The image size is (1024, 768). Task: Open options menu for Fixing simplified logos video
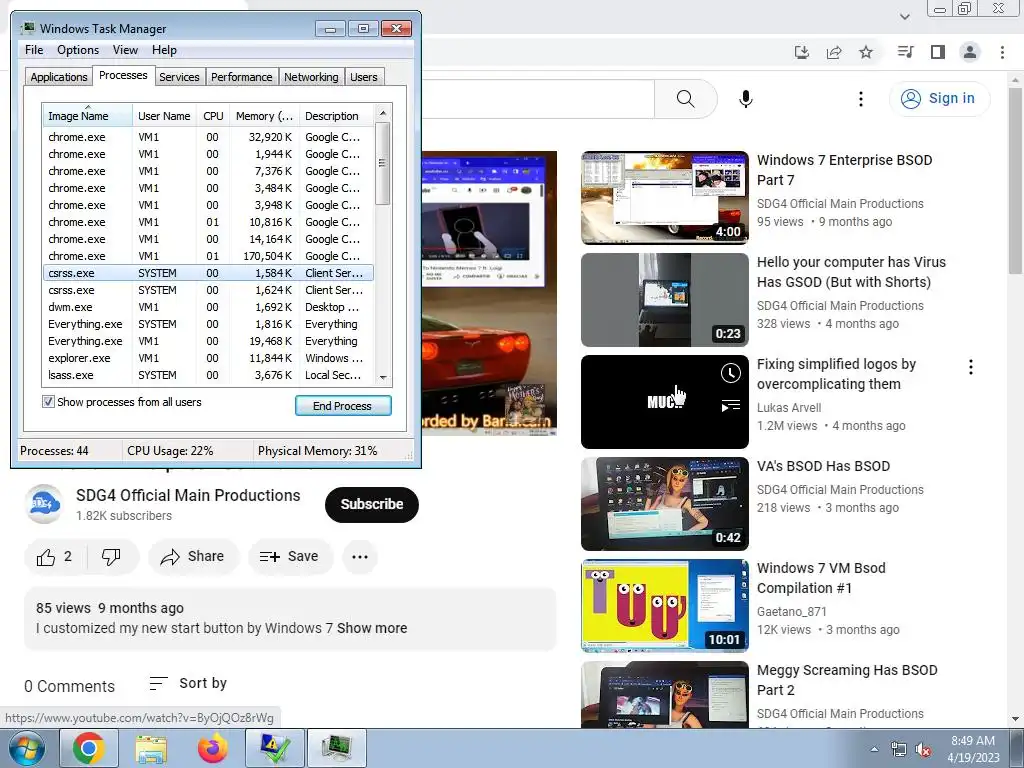tap(971, 367)
